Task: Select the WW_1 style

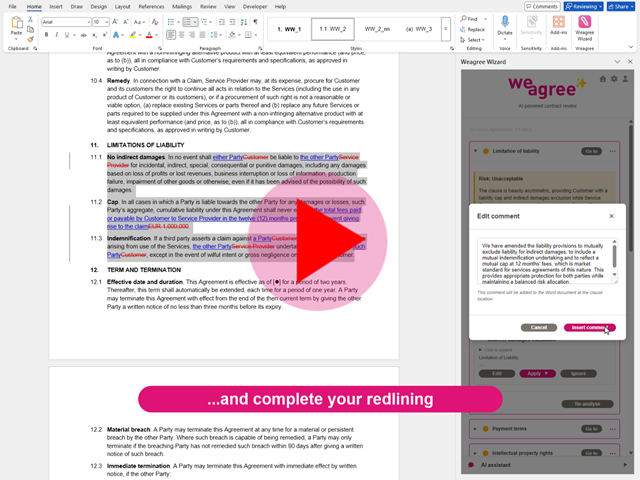Action: (x=289, y=29)
